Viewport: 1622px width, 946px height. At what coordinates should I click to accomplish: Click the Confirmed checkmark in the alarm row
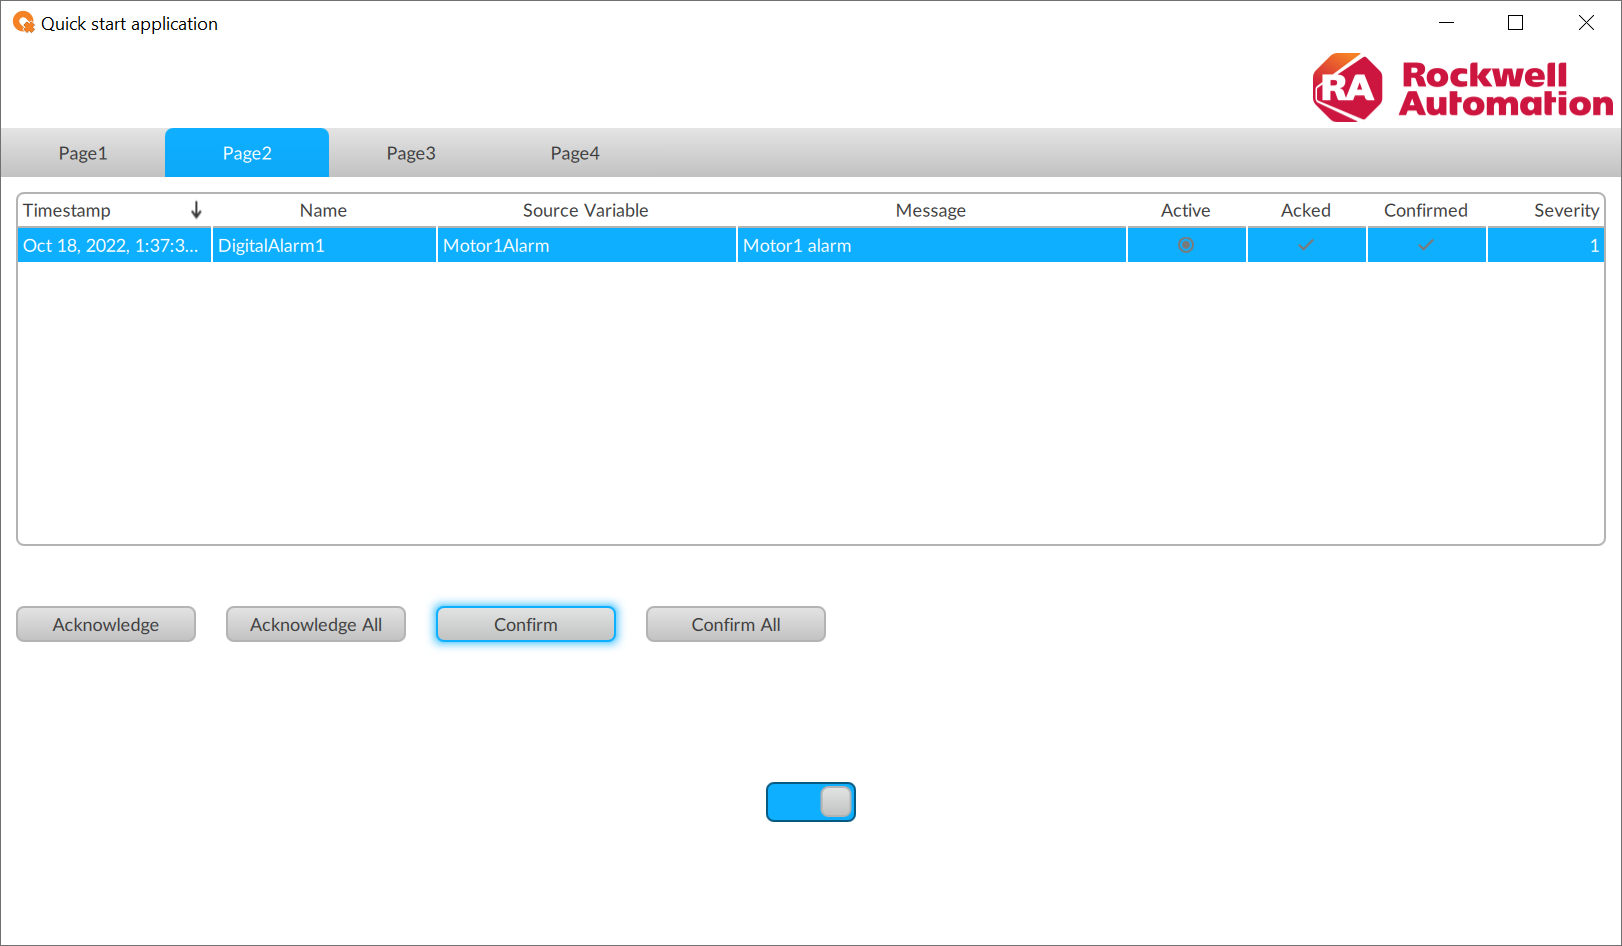click(1426, 245)
